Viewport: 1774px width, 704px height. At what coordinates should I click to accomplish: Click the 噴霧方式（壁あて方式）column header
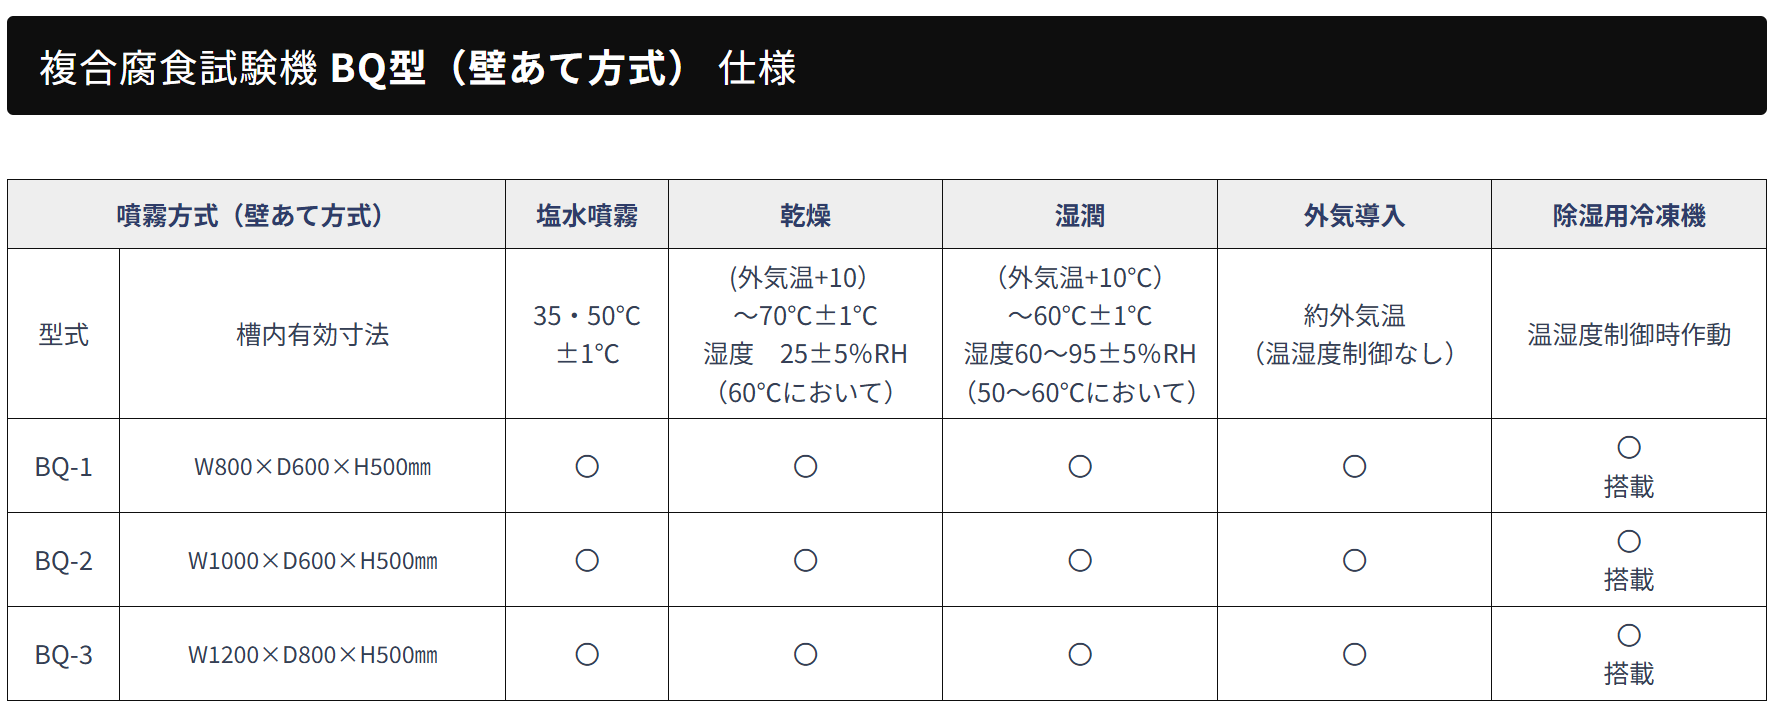click(250, 215)
